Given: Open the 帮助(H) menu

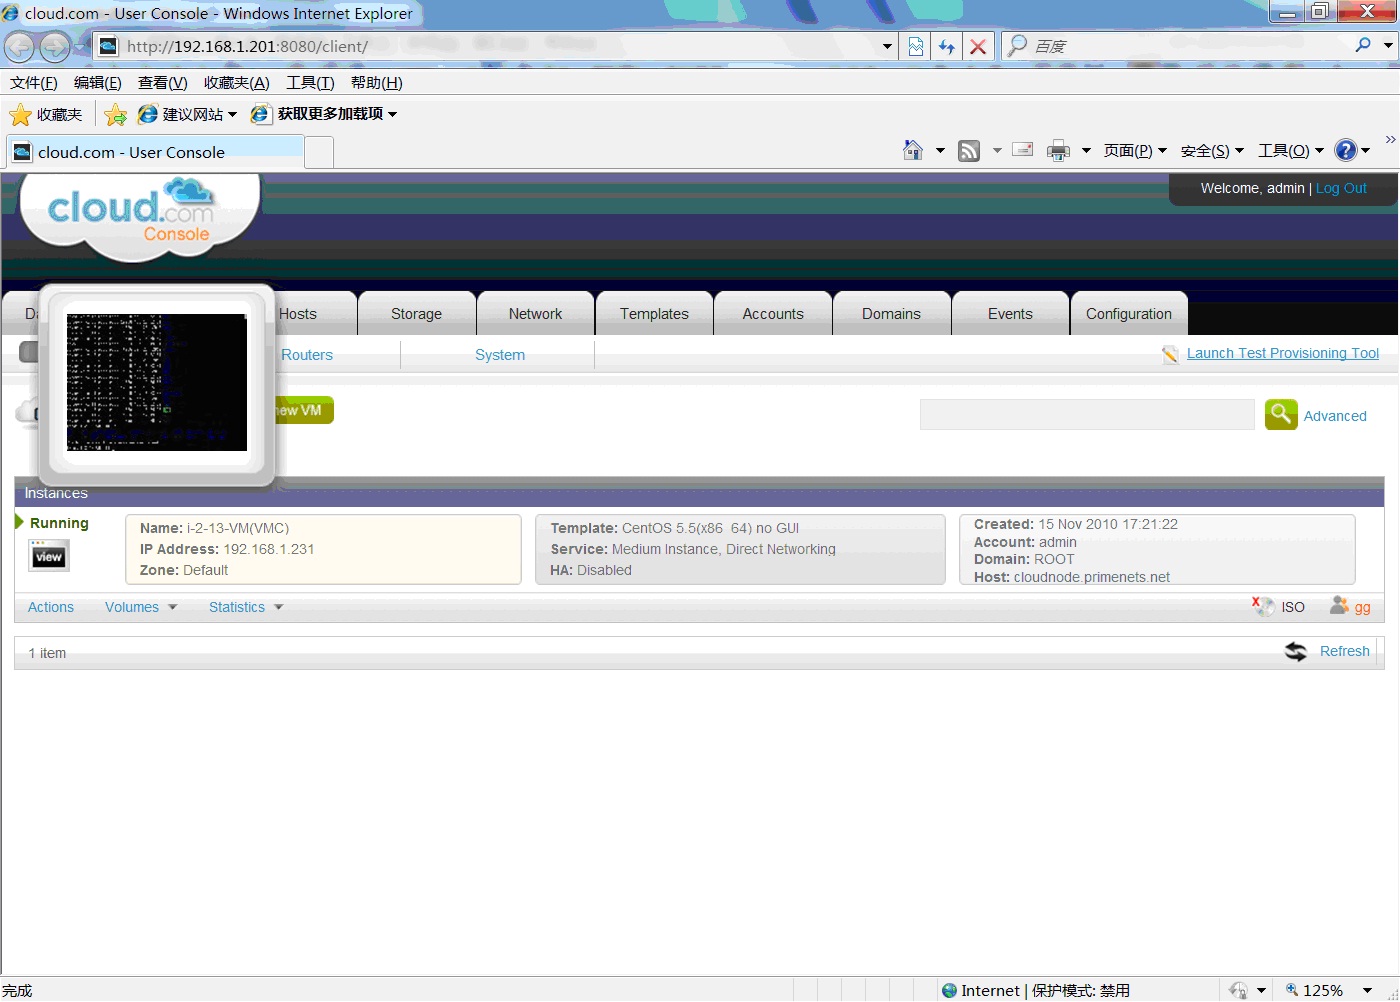Looking at the screenshot, I should point(377,83).
